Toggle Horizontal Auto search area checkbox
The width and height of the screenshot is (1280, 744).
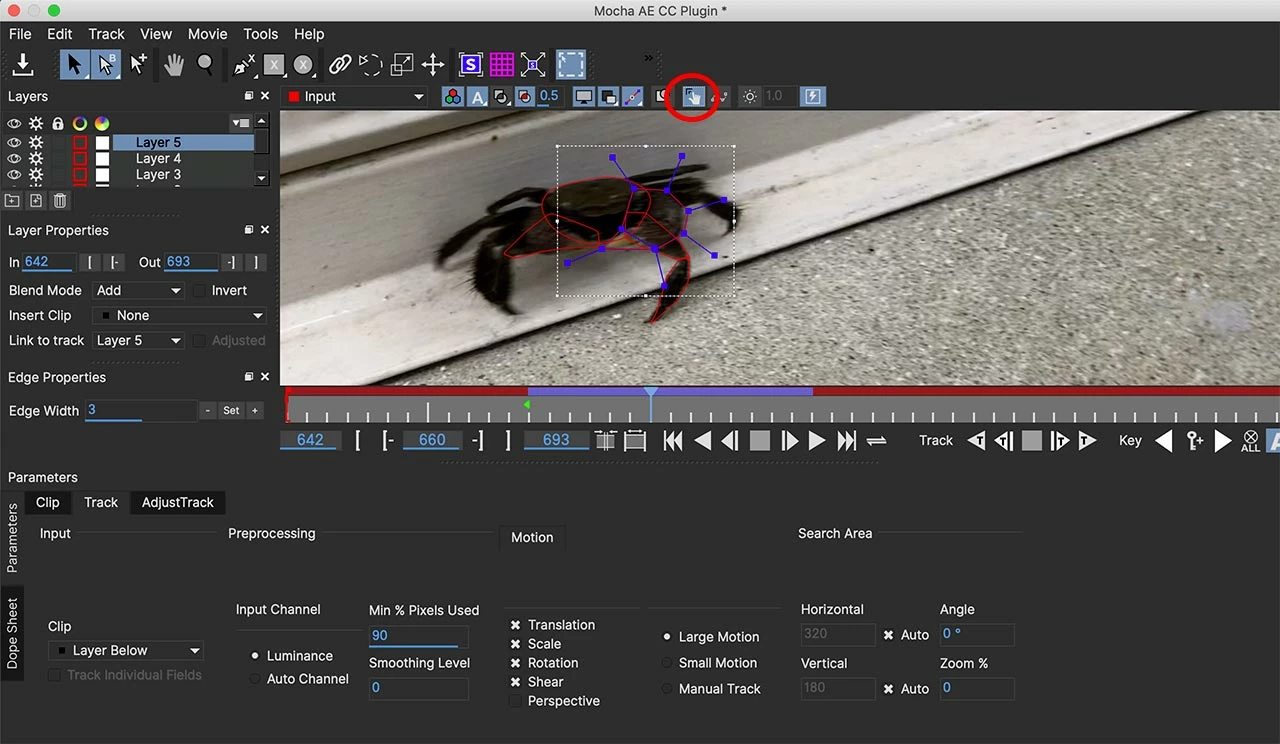889,635
